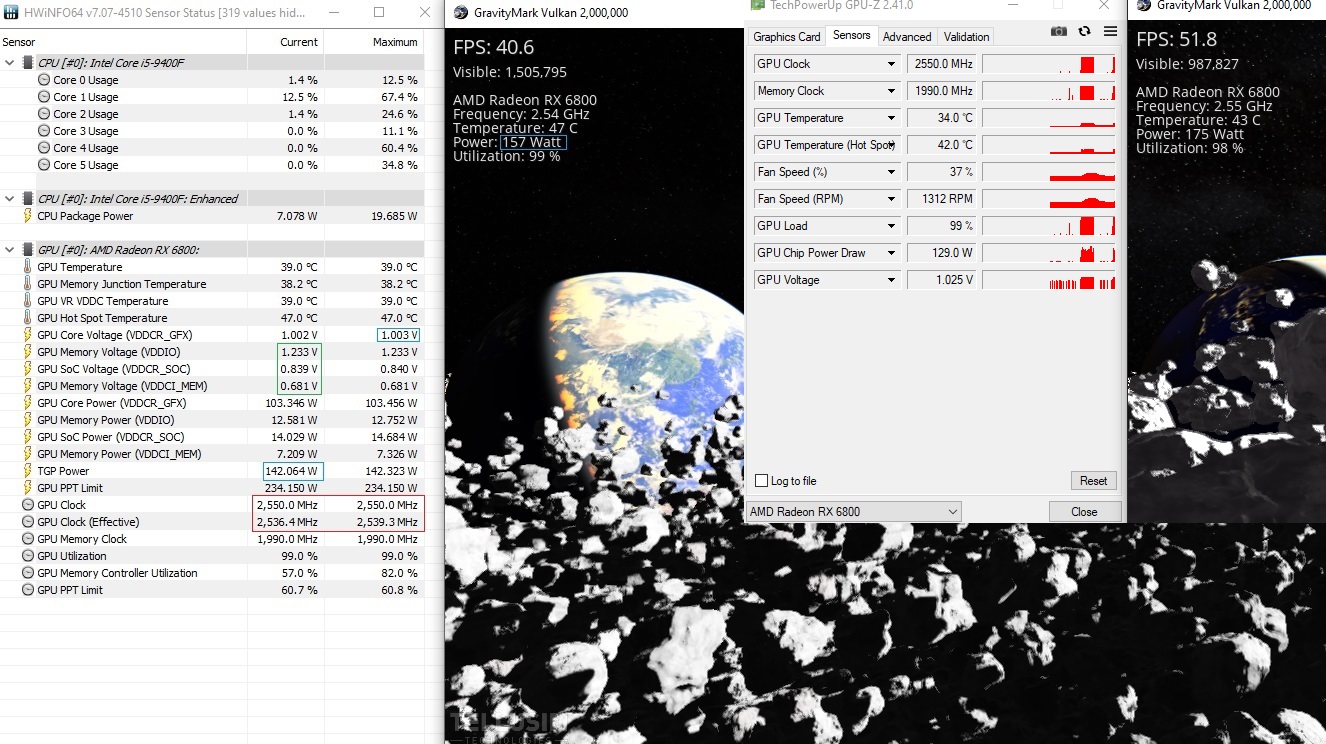Click the HWiNFO64 title bar app icon

[x=10, y=13]
